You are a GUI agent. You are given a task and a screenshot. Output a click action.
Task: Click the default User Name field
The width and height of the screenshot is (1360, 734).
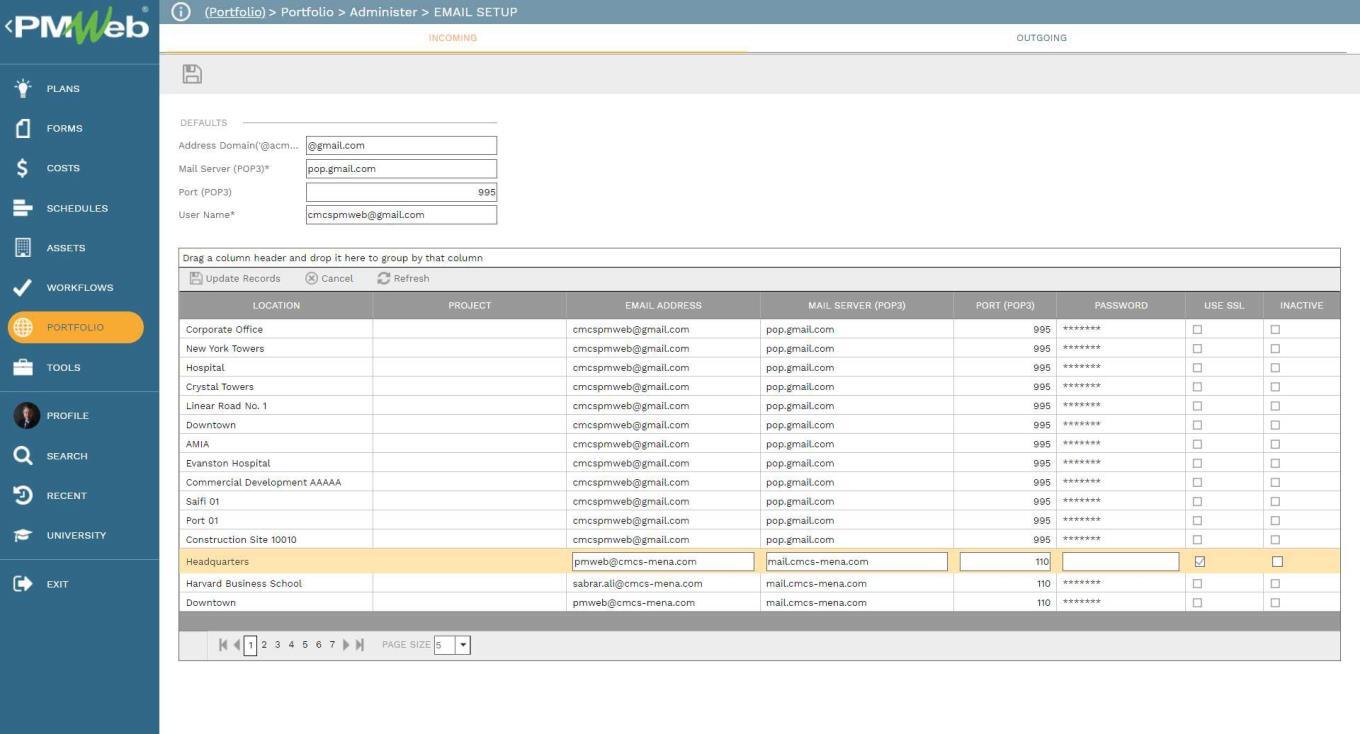[401, 215]
